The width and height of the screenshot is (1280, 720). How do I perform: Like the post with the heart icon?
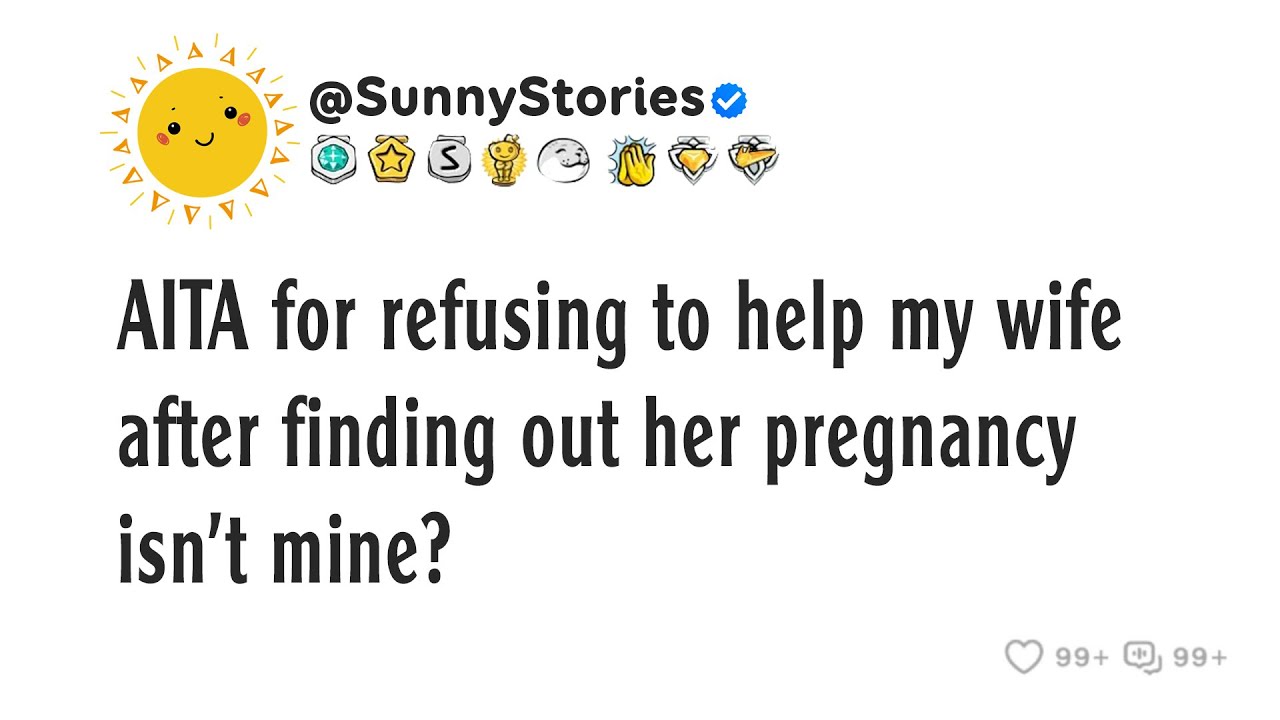[1023, 657]
